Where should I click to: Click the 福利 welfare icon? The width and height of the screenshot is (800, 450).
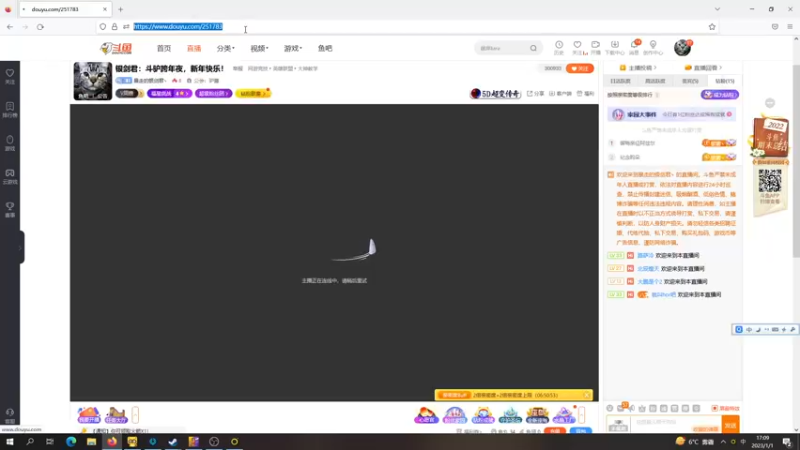coord(586,93)
